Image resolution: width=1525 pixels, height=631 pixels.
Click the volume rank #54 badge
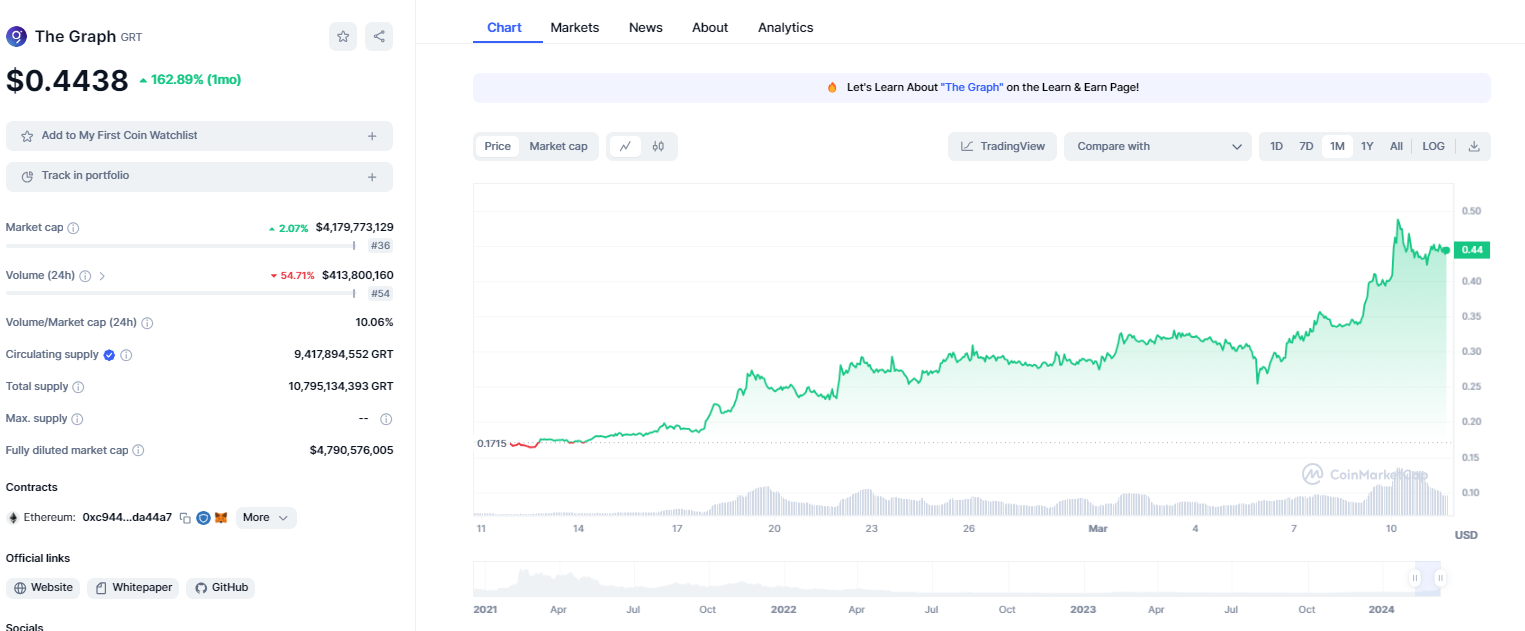point(380,294)
